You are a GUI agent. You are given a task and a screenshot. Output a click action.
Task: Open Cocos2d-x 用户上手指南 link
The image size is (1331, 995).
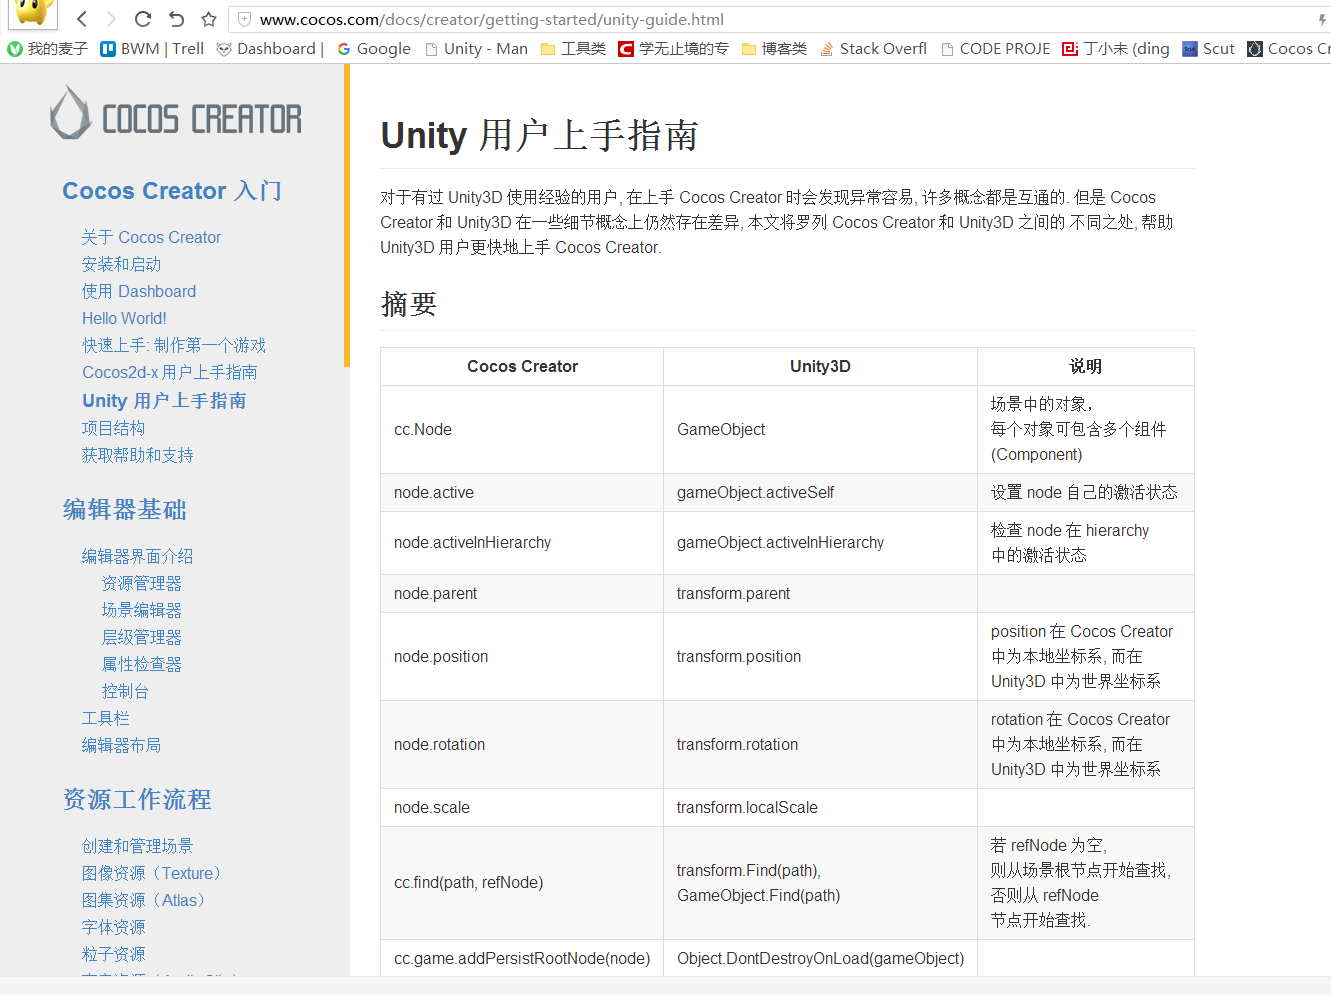pos(170,372)
